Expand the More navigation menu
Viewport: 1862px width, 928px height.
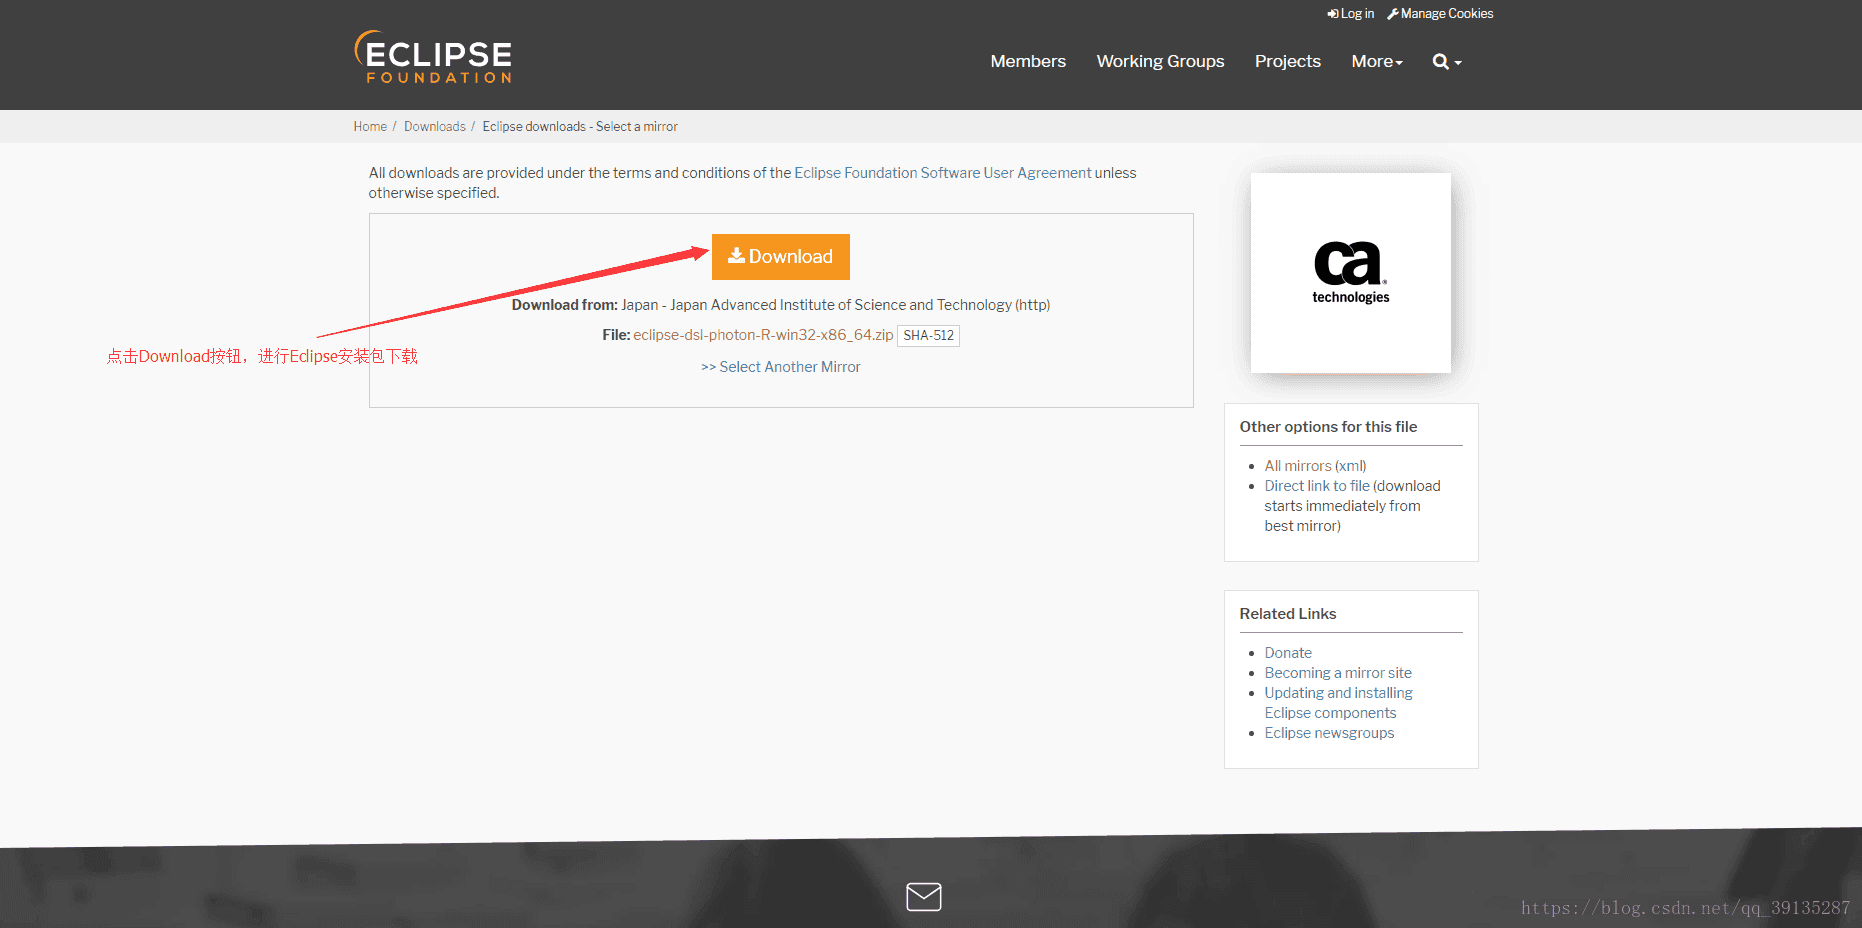(1377, 62)
